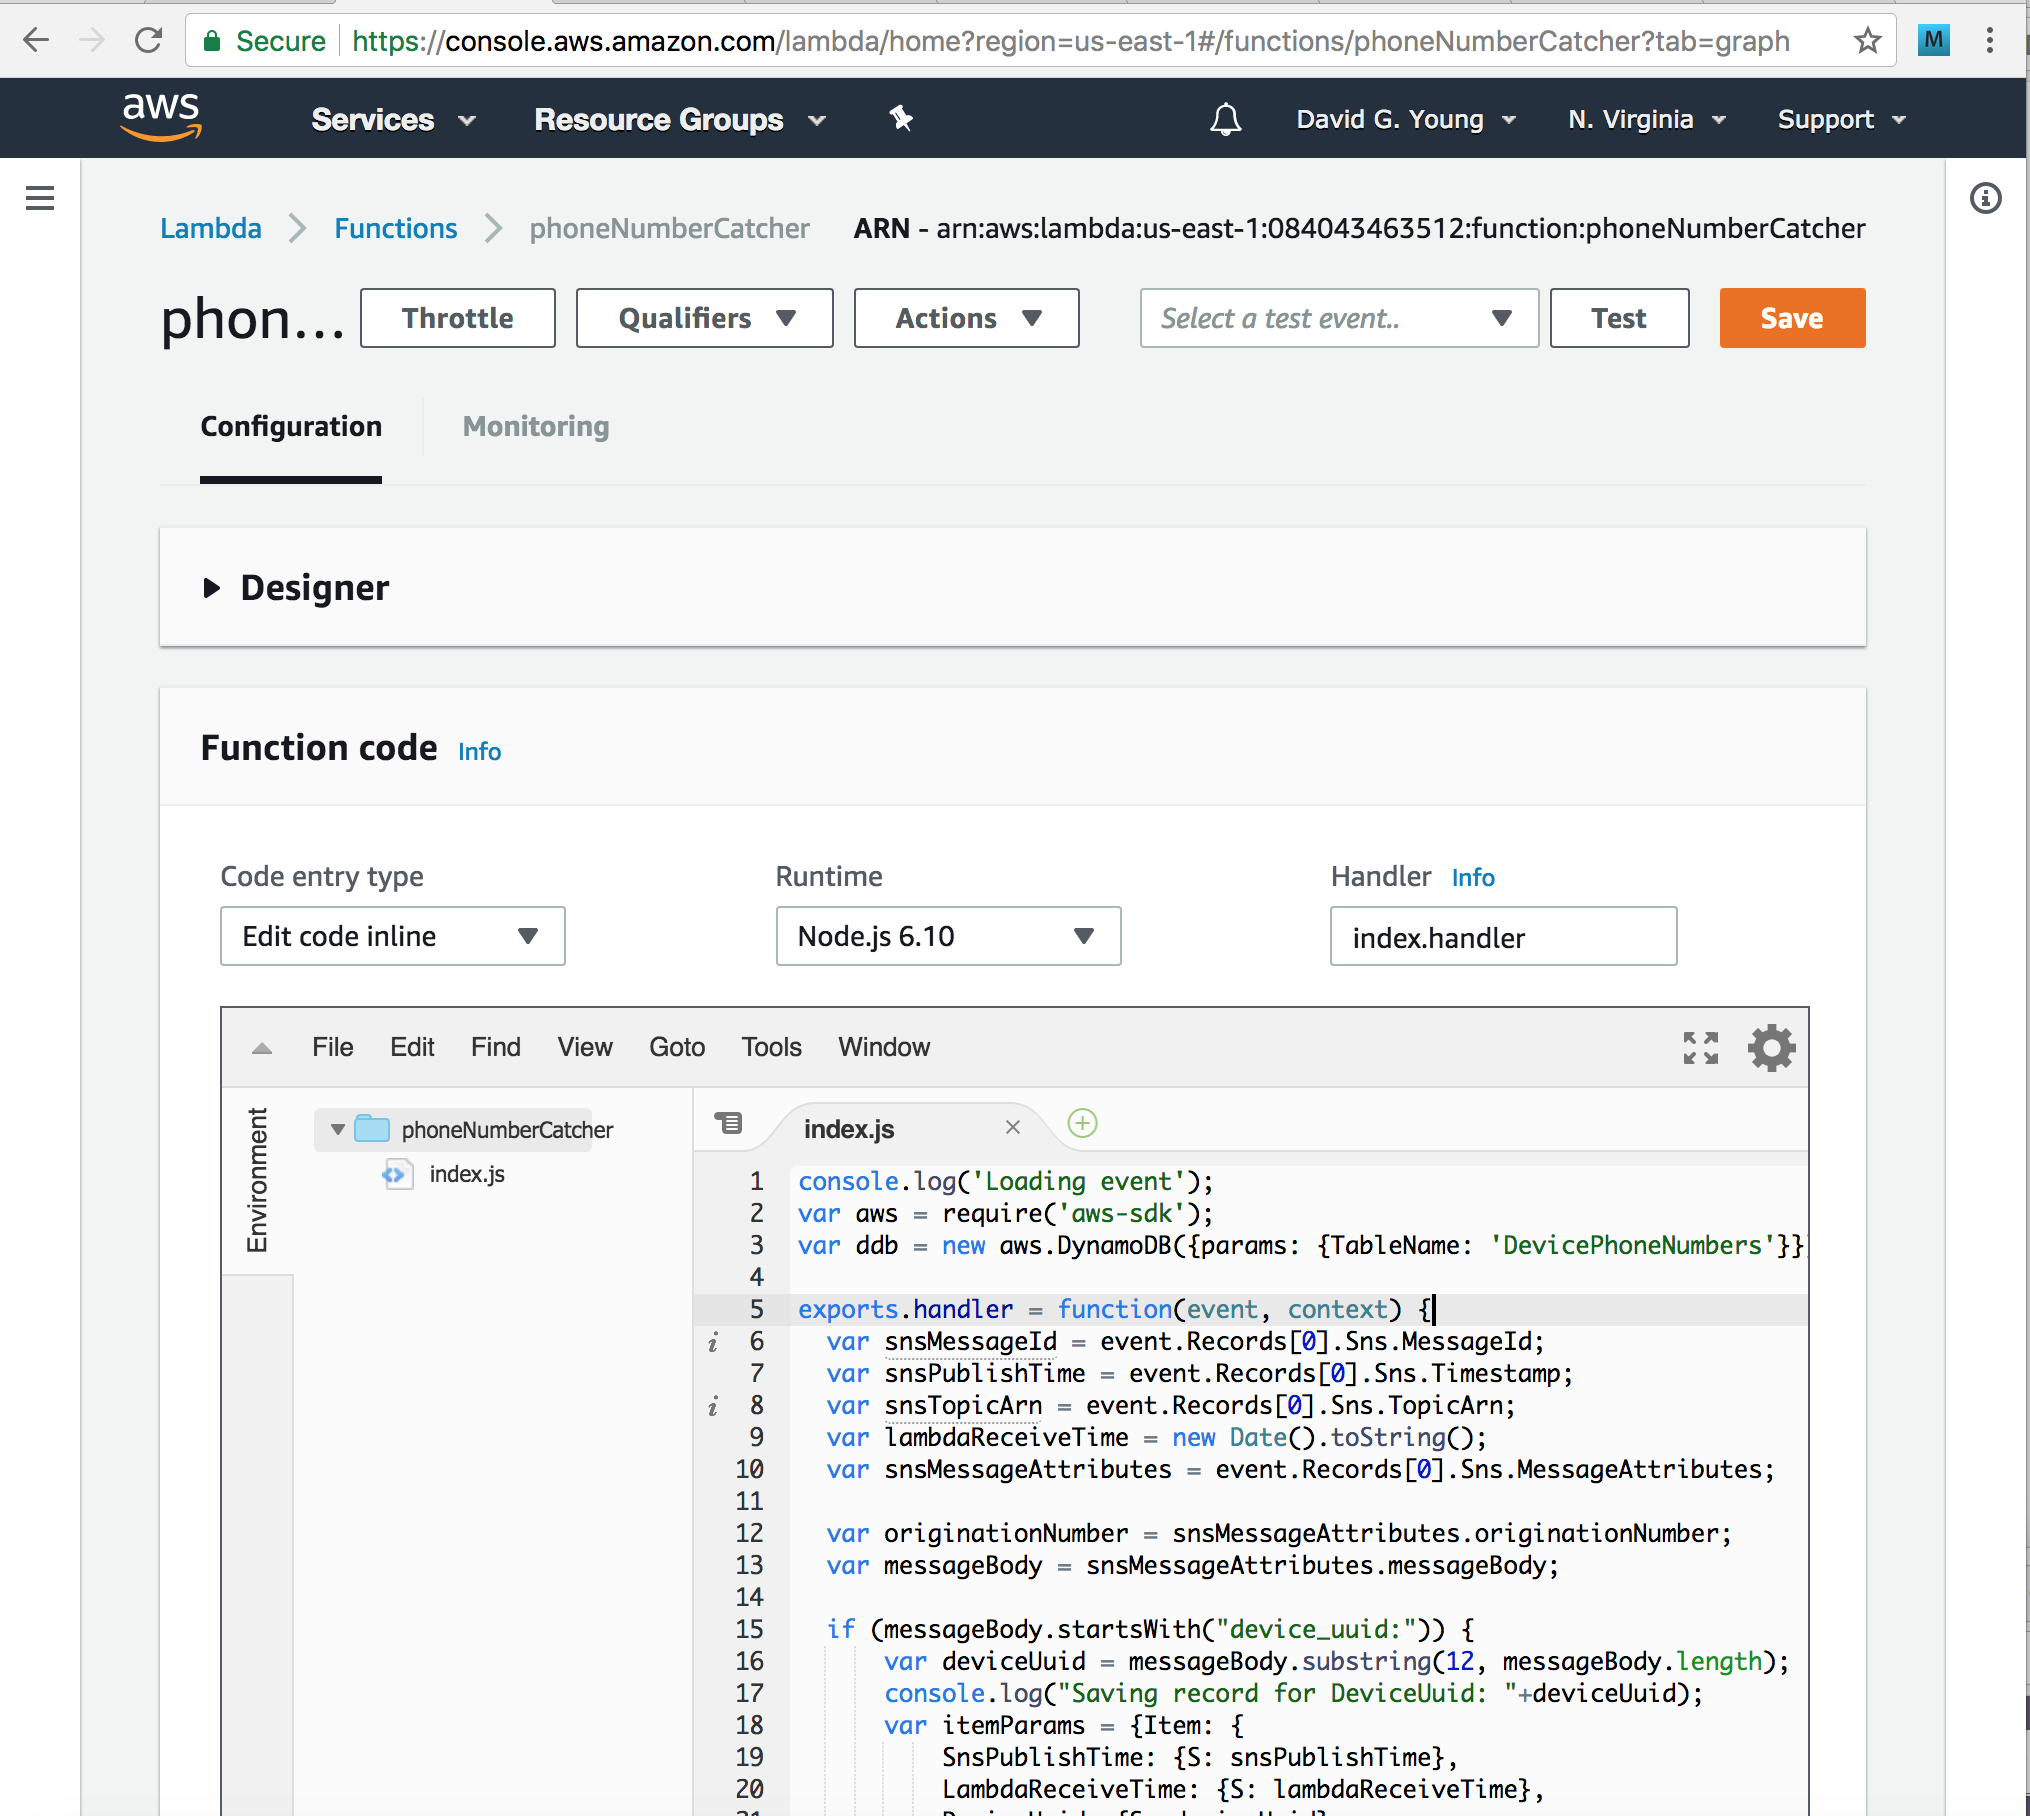Switch to the Monitoring tab

[535, 426]
